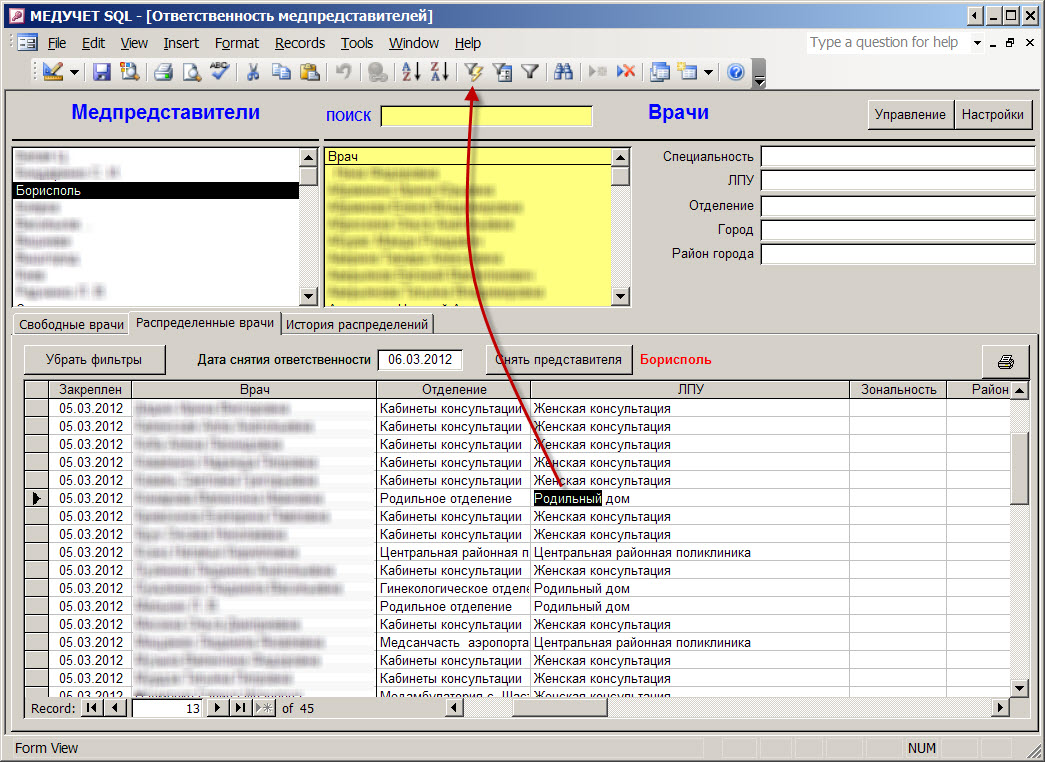This screenshot has height=762, width=1045.
Task: Click the Управление button
Action: (910, 115)
